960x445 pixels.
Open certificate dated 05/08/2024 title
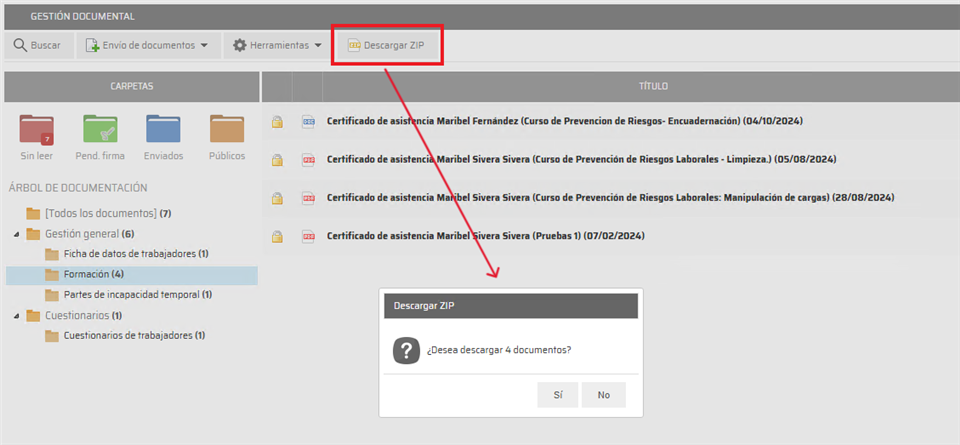point(582,159)
